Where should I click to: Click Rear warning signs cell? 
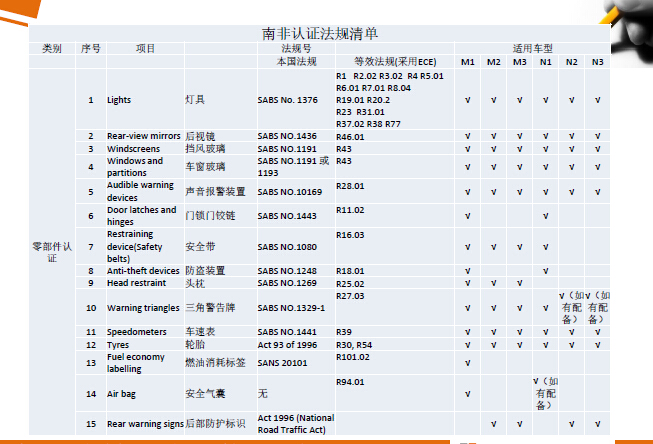click(145, 424)
